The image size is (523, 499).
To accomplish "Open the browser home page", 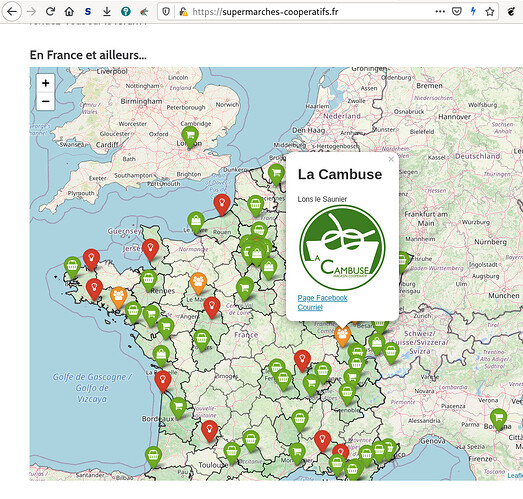I will (x=69, y=12).
